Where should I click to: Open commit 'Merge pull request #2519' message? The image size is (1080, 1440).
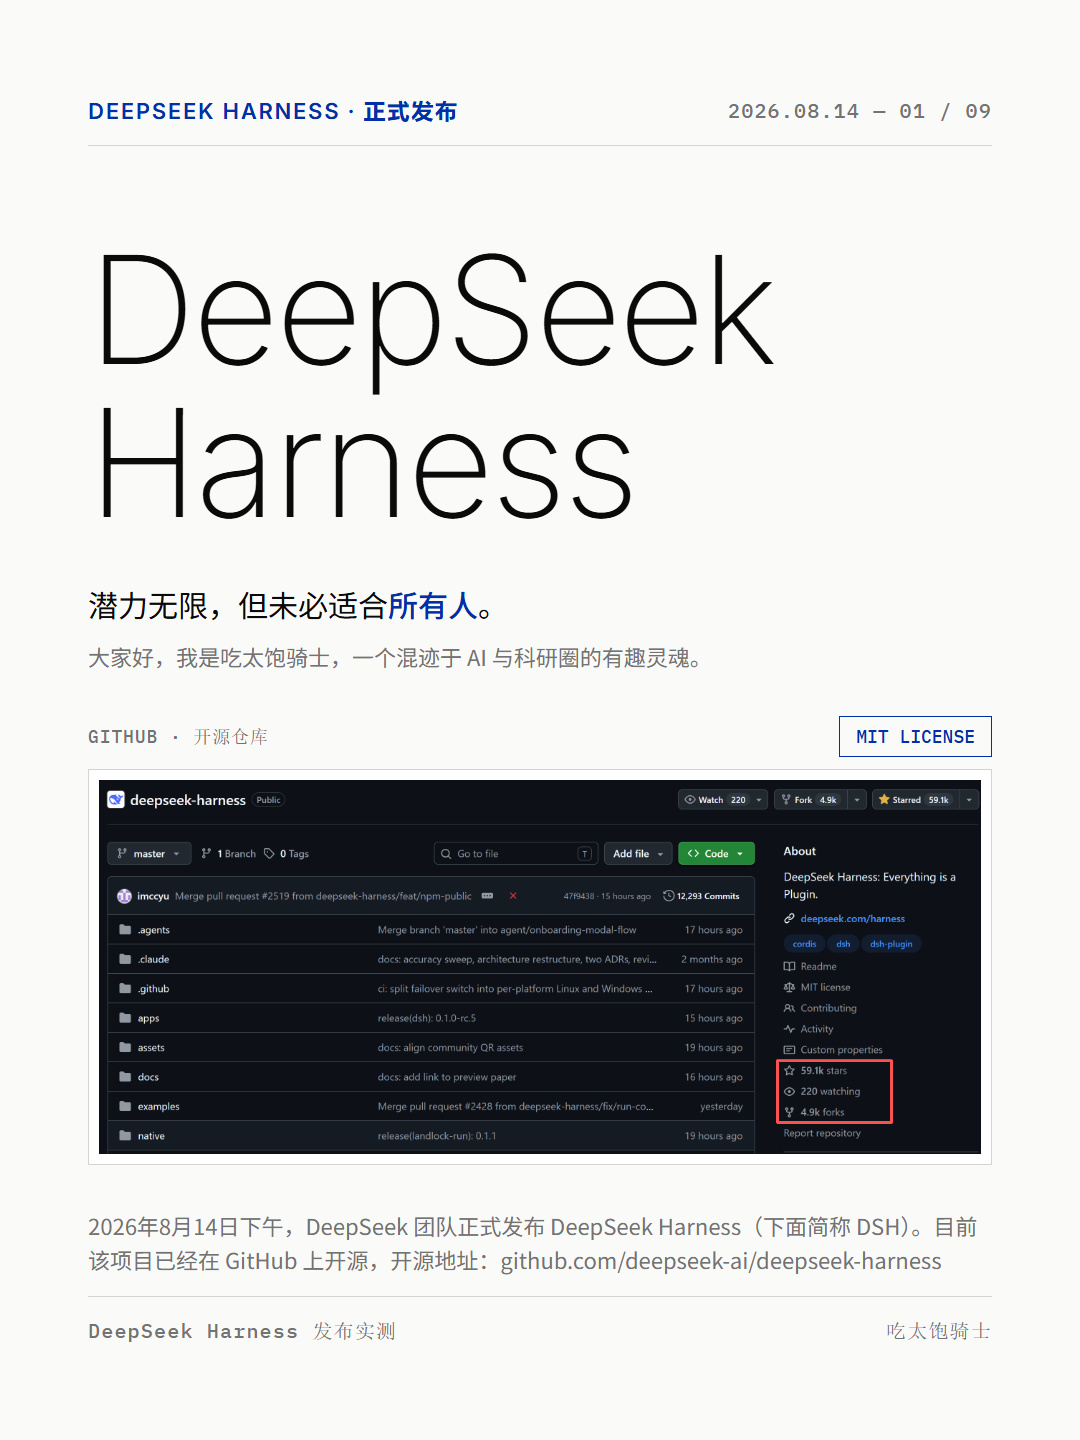pyautogui.click(x=323, y=896)
